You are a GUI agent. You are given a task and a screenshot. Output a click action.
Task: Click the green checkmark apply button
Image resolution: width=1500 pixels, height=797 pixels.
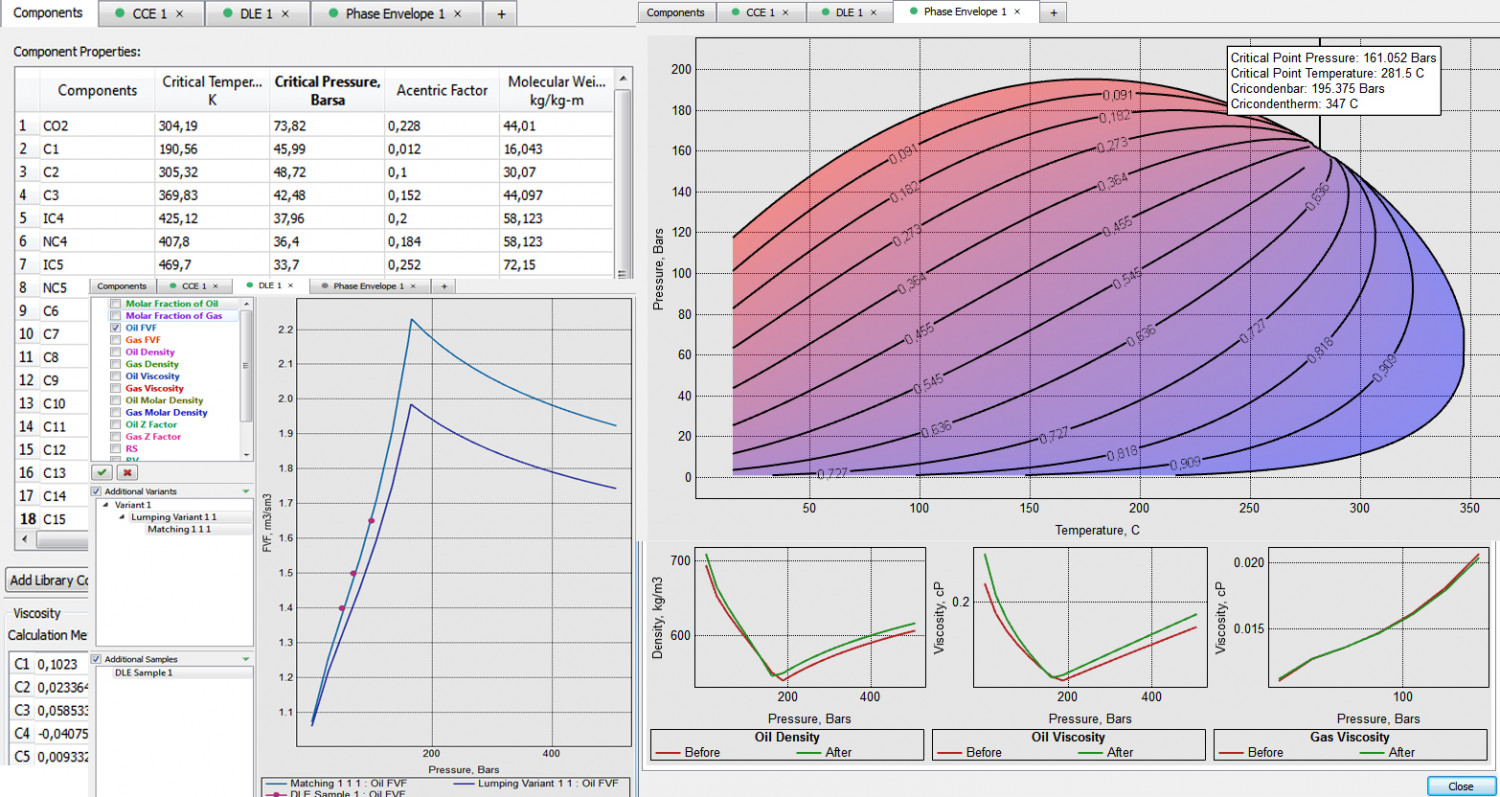click(x=102, y=472)
